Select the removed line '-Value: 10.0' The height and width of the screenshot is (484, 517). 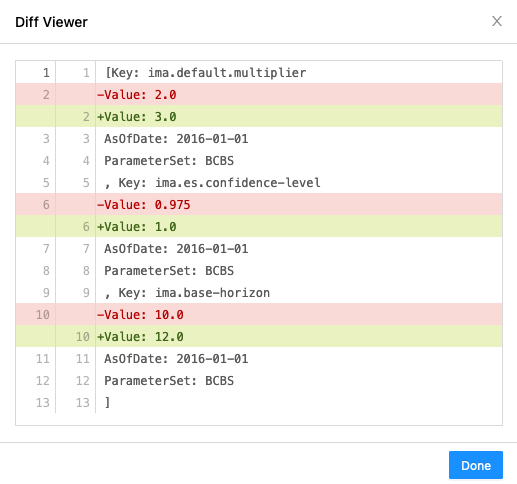(259, 314)
